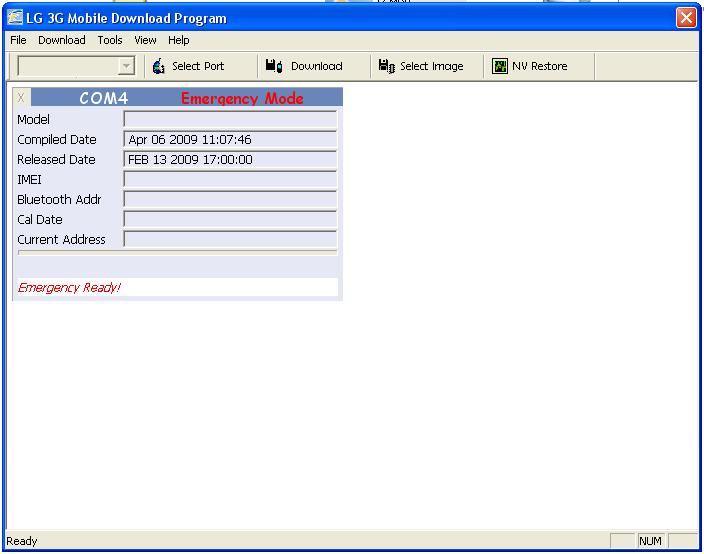Click the Select Image toolbar label
This screenshot has width=704, height=554.
tap(431, 66)
